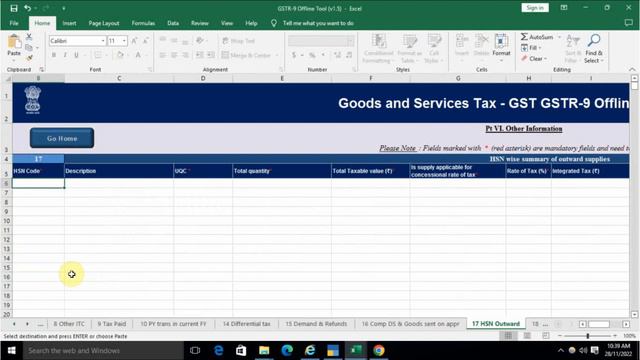Click the Clear eraser icon
The height and width of the screenshot is (360, 640).
pos(524,59)
